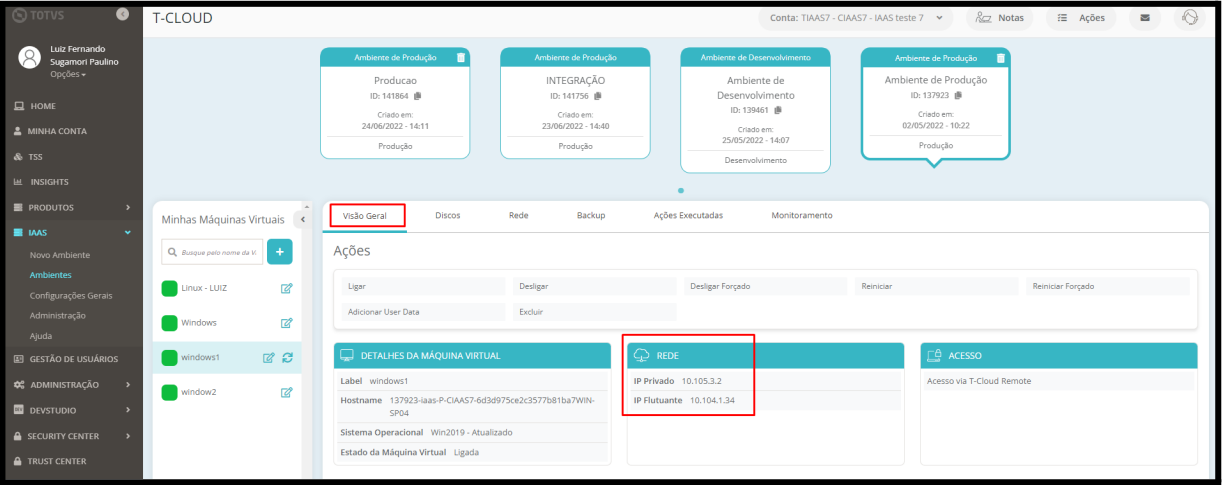This screenshot has width=1222, height=485.
Task: Collapse the TOTVS sidebar with the arrow button
Action: 123,16
